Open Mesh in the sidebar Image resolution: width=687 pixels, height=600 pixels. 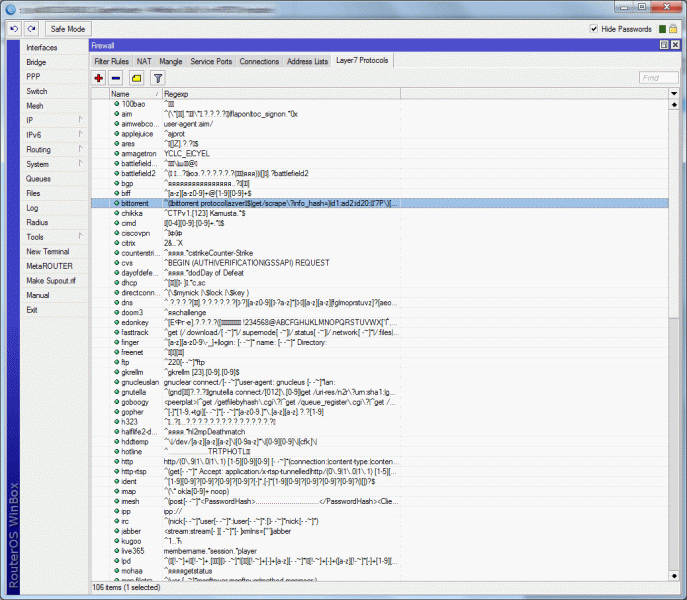coord(35,106)
